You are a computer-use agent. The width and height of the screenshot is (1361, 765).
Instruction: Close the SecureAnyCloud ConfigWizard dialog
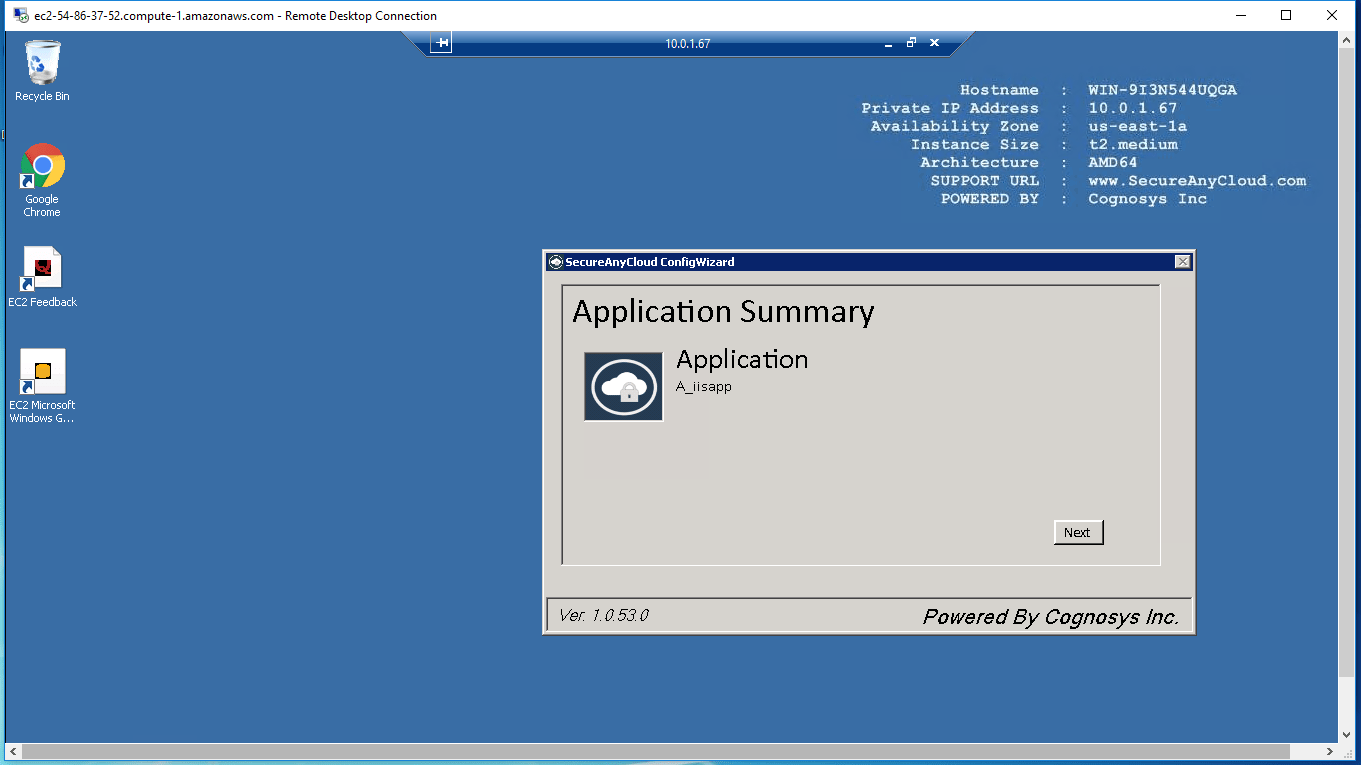pyautogui.click(x=1182, y=262)
